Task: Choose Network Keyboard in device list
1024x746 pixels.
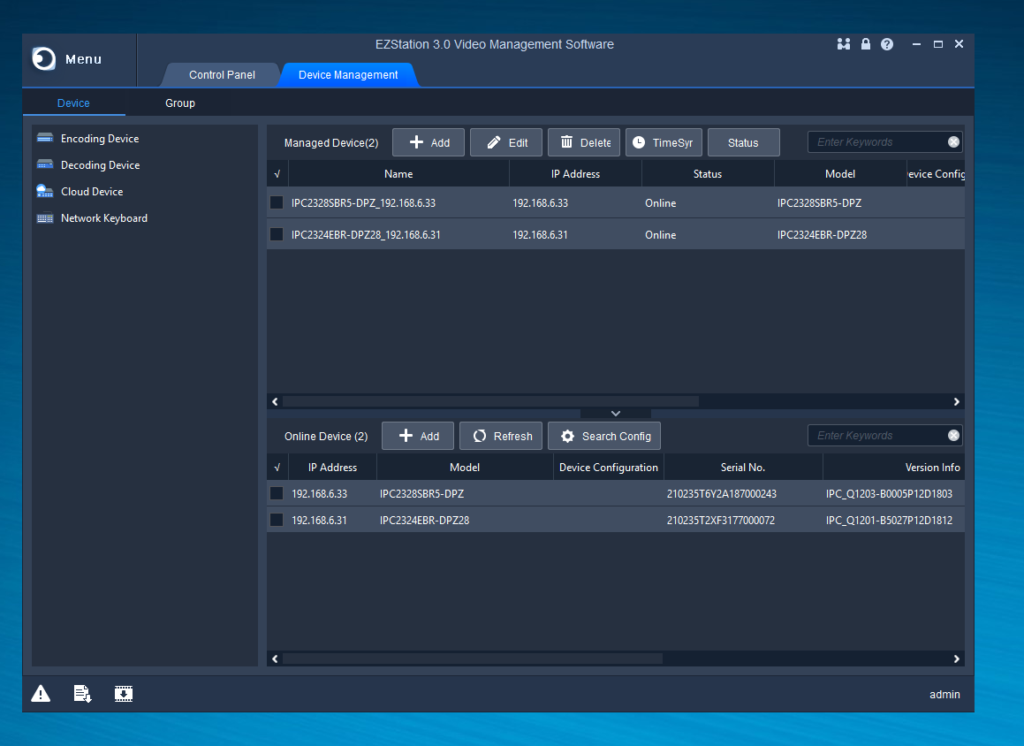Action: (103, 218)
